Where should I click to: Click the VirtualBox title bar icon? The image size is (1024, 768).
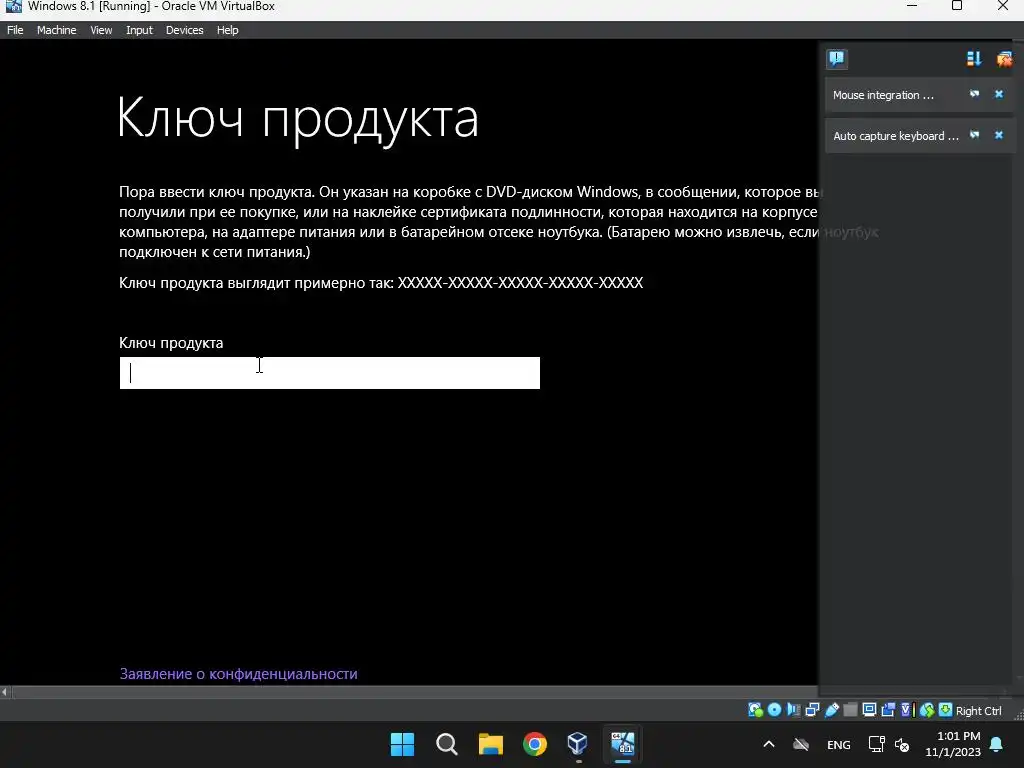[x=13, y=7]
